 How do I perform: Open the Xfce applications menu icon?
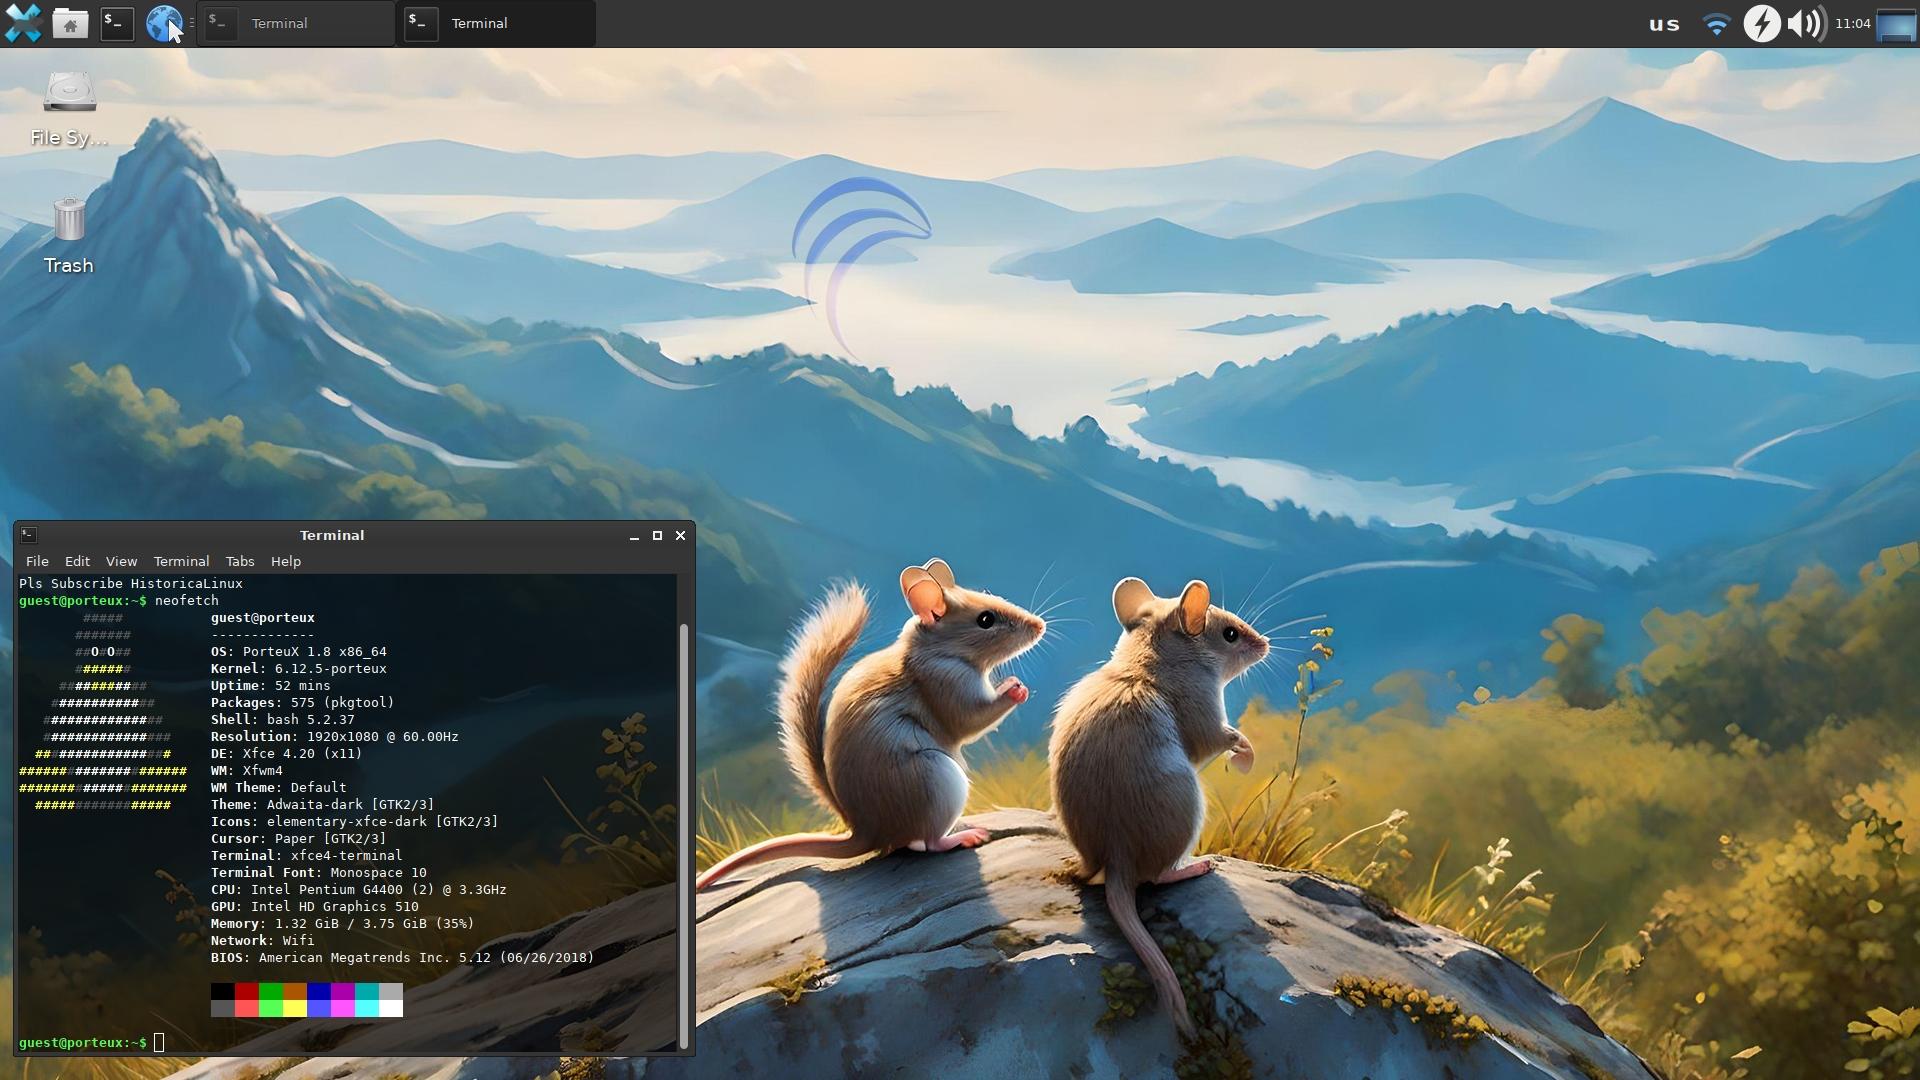[x=23, y=23]
